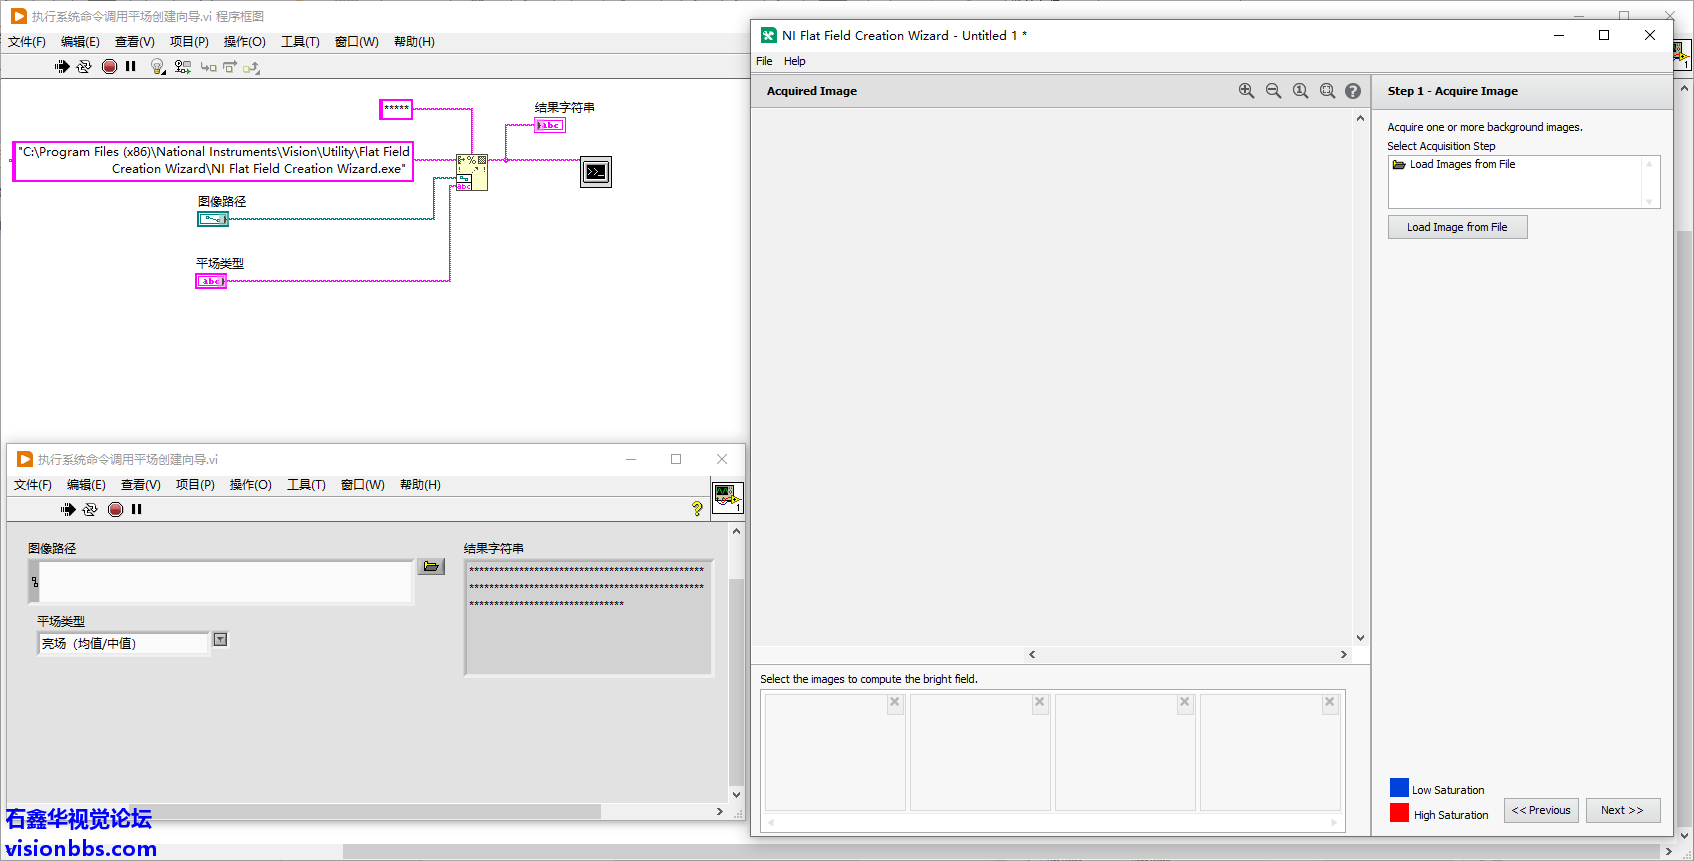Image resolution: width=1694 pixels, height=861 pixels.
Task: Toggle retain wire values in block diagram
Action: click(182, 67)
